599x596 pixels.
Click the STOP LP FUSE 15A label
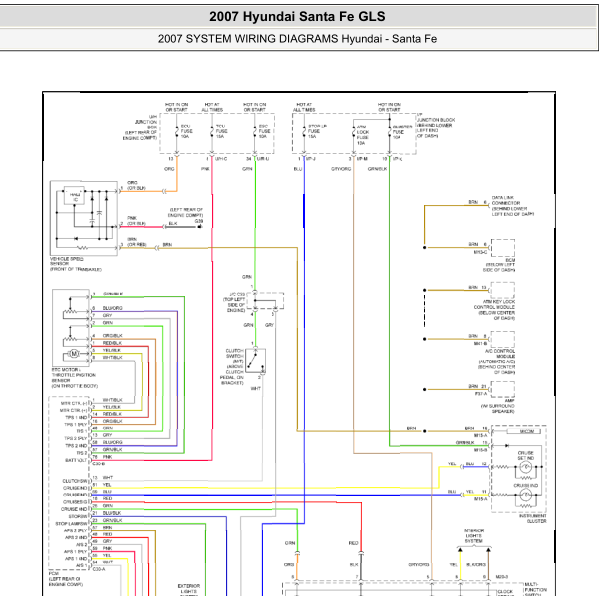coord(317,131)
